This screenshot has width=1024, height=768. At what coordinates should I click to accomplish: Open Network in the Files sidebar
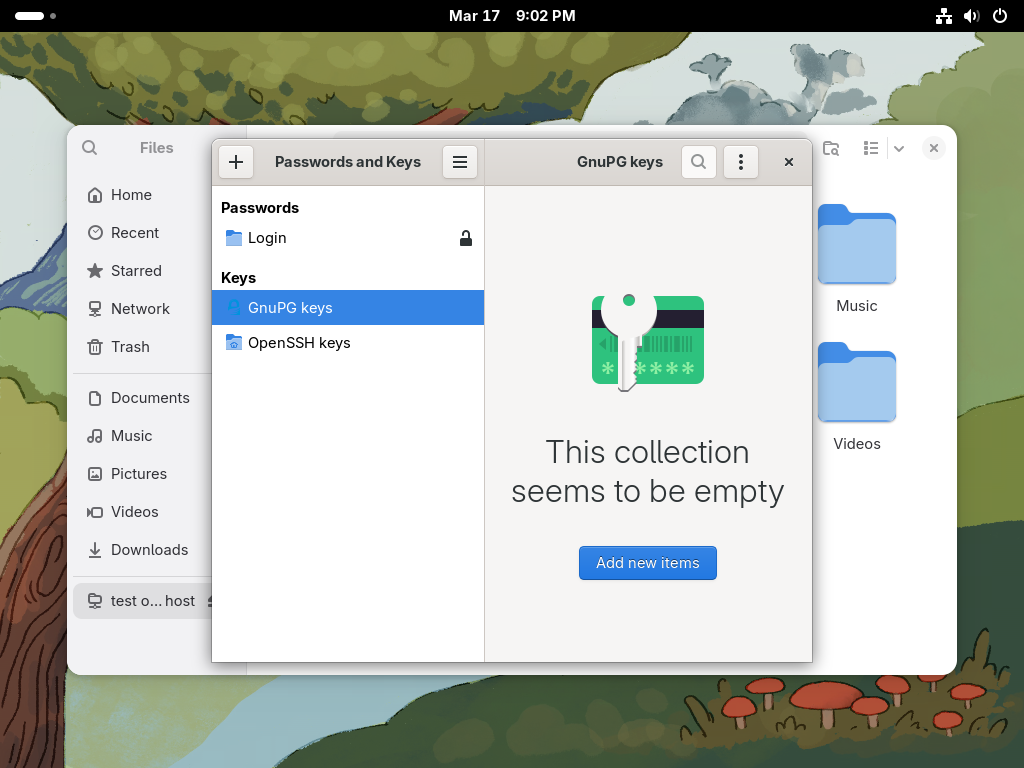click(x=142, y=309)
